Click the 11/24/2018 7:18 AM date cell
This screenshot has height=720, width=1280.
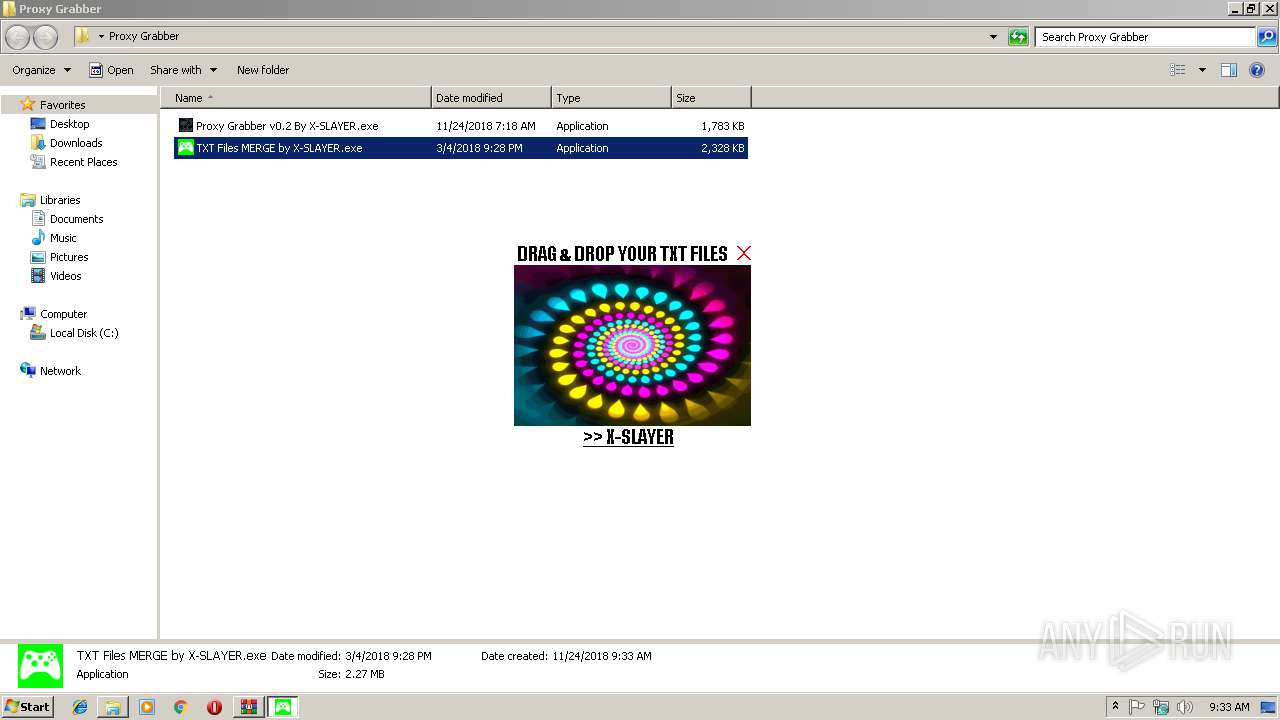(x=486, y=126)
